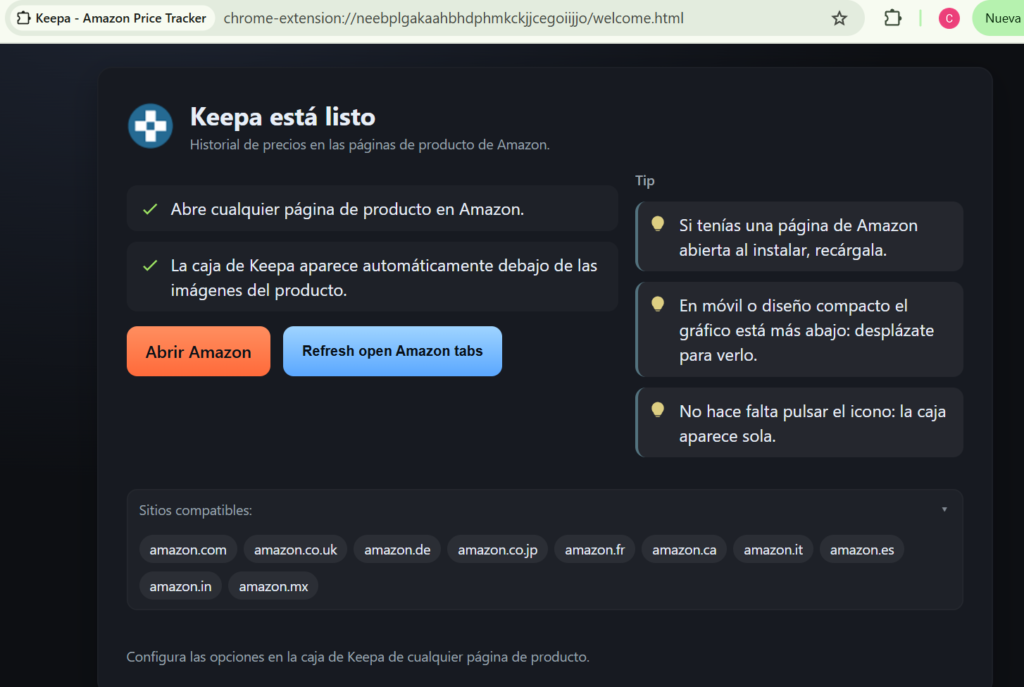Click the checkmark next to 'La caja de Keepa aparece'
The width and height of the screenshot is (1024, 687).
(x=150, y=265)
